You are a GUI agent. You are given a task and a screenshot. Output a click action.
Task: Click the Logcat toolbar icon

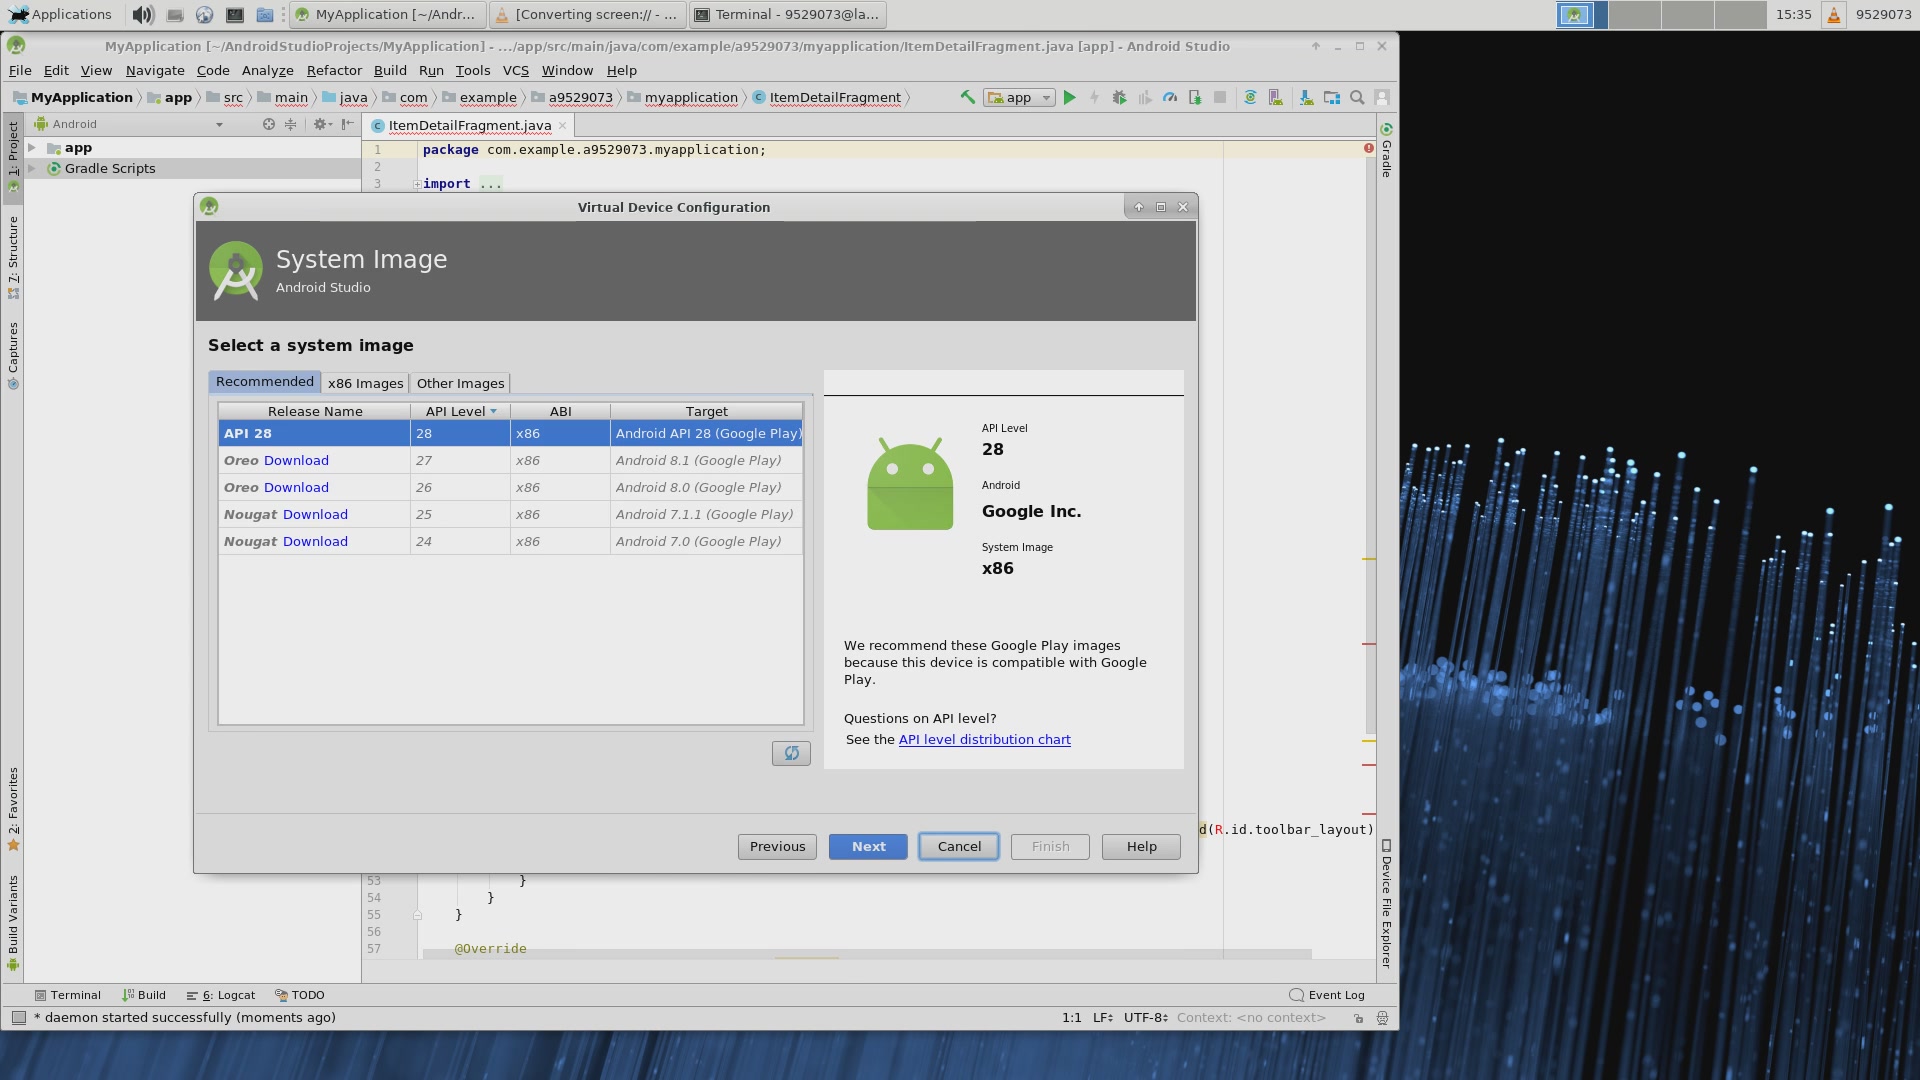(x=222, y=994)
